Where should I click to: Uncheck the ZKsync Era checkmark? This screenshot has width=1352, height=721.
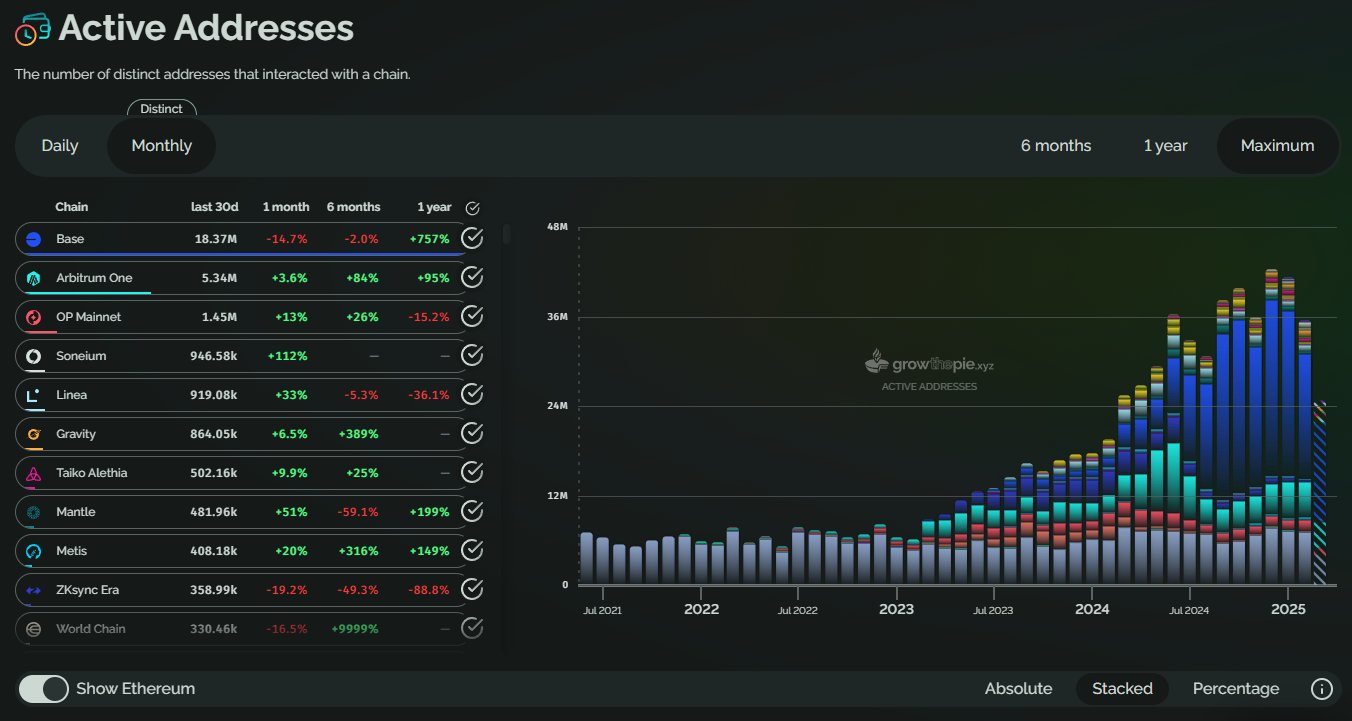click(472, 590)
